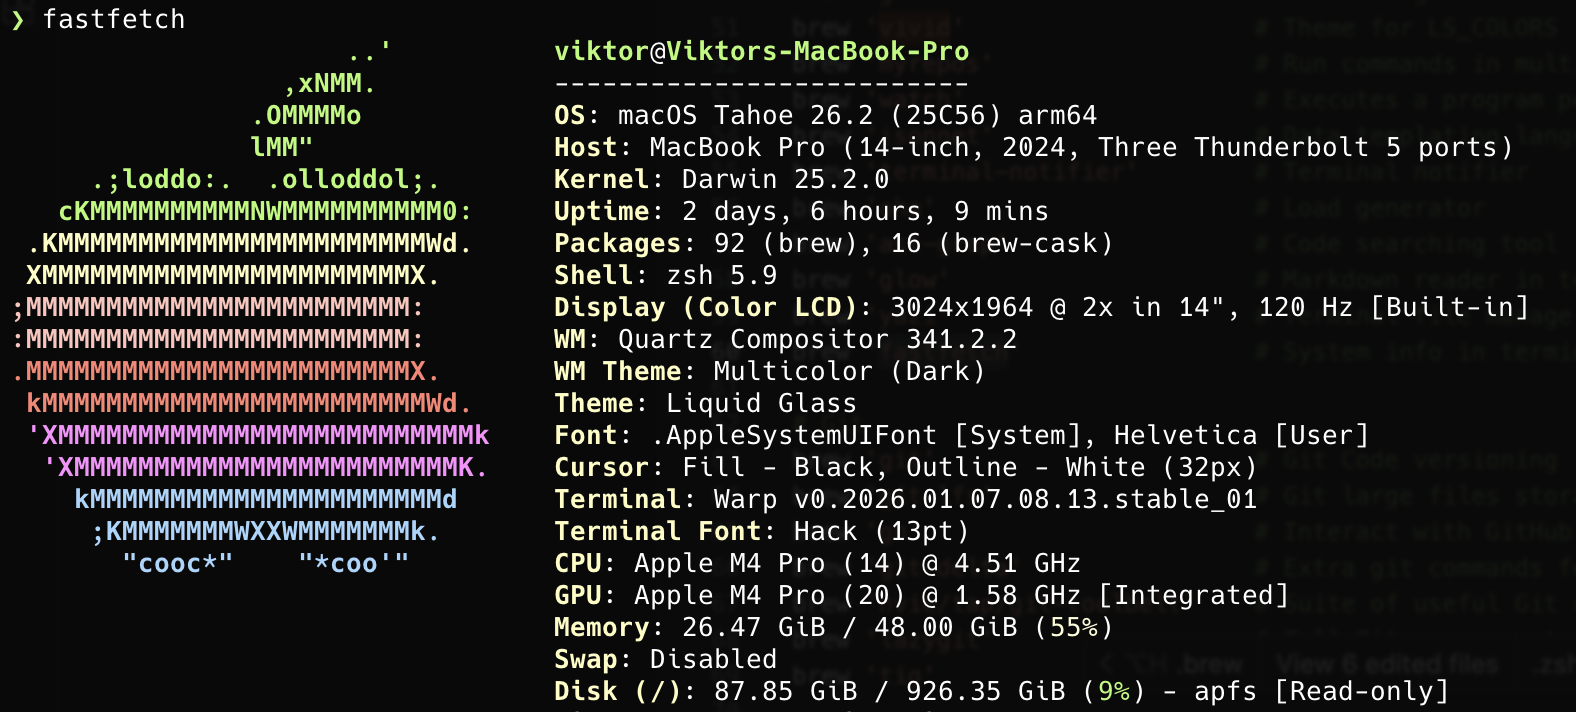
Task: Click the 'Font: .AppleSystemUIFont' line
Action: tap(962, 435)
